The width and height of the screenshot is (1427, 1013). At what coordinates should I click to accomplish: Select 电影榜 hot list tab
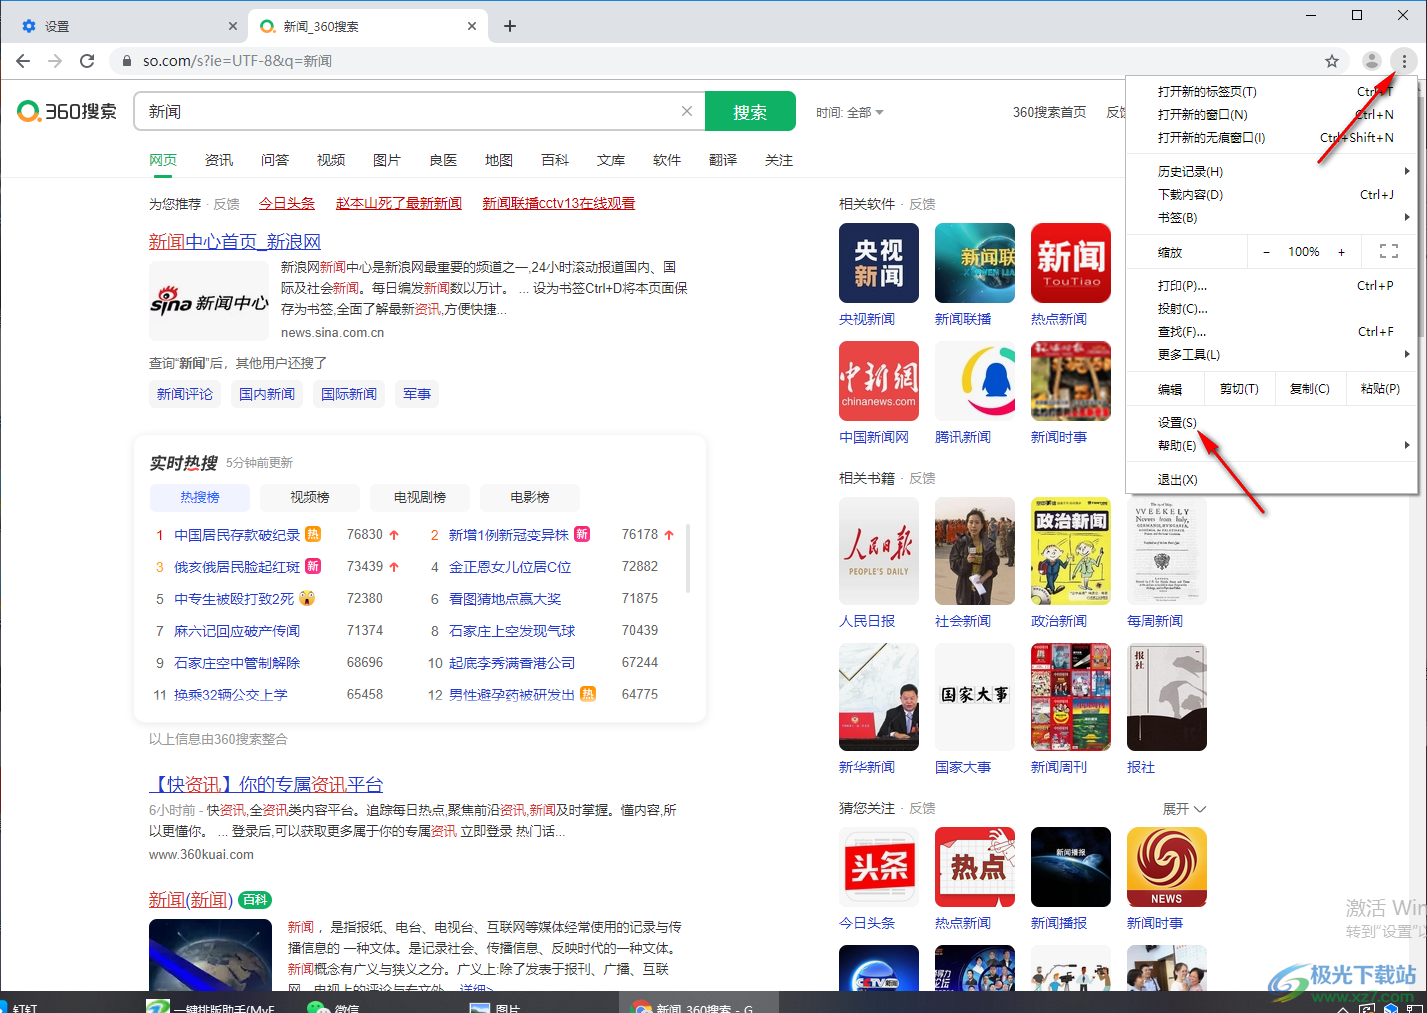(x=530, y=497)
